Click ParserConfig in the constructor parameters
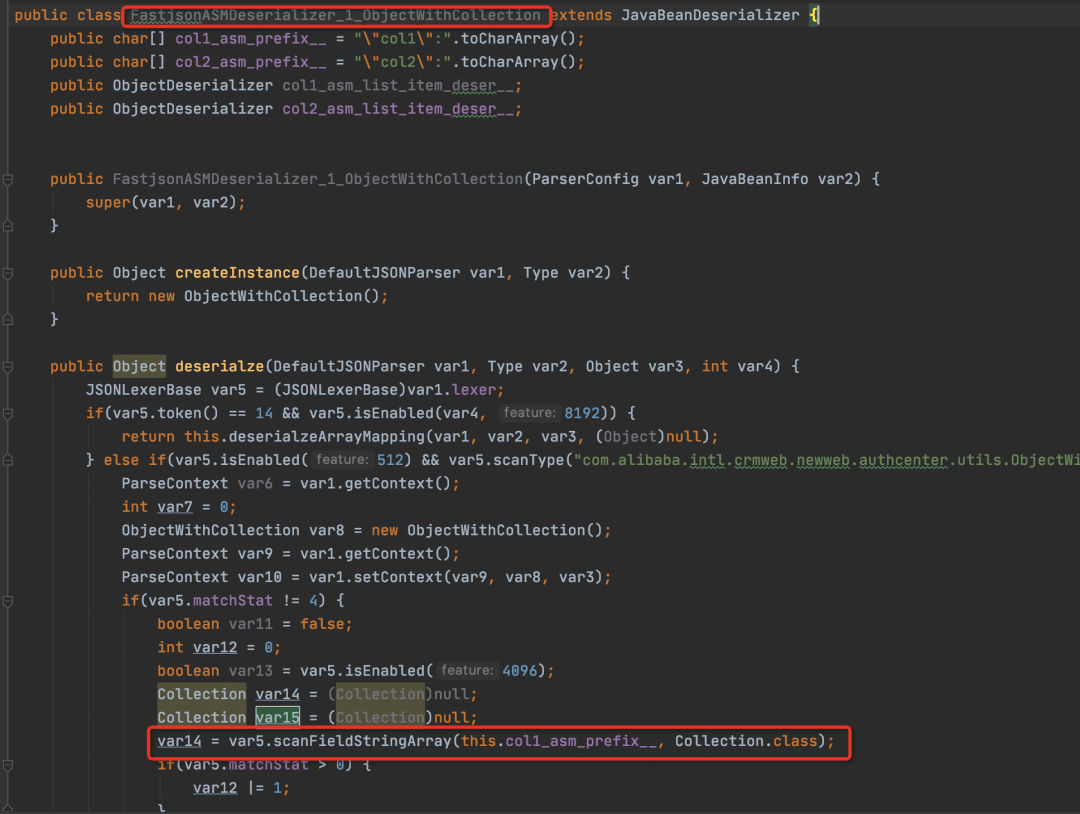Screen dimensions: 1080x814 [585, 179]
